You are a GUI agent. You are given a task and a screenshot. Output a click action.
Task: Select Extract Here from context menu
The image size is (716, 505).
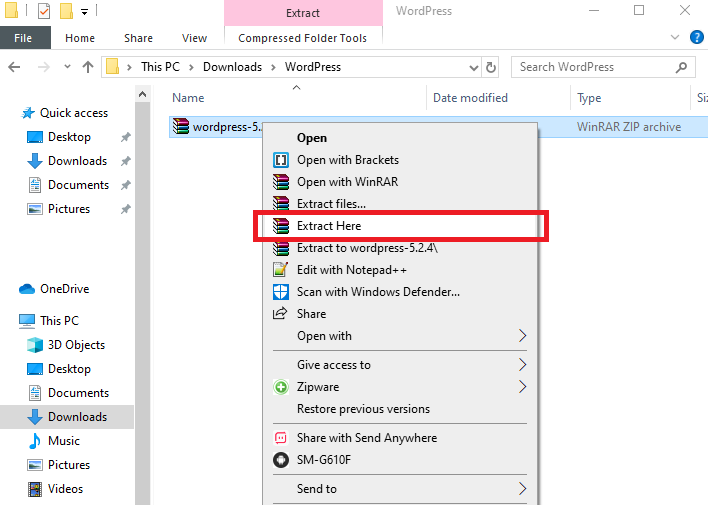400,226
